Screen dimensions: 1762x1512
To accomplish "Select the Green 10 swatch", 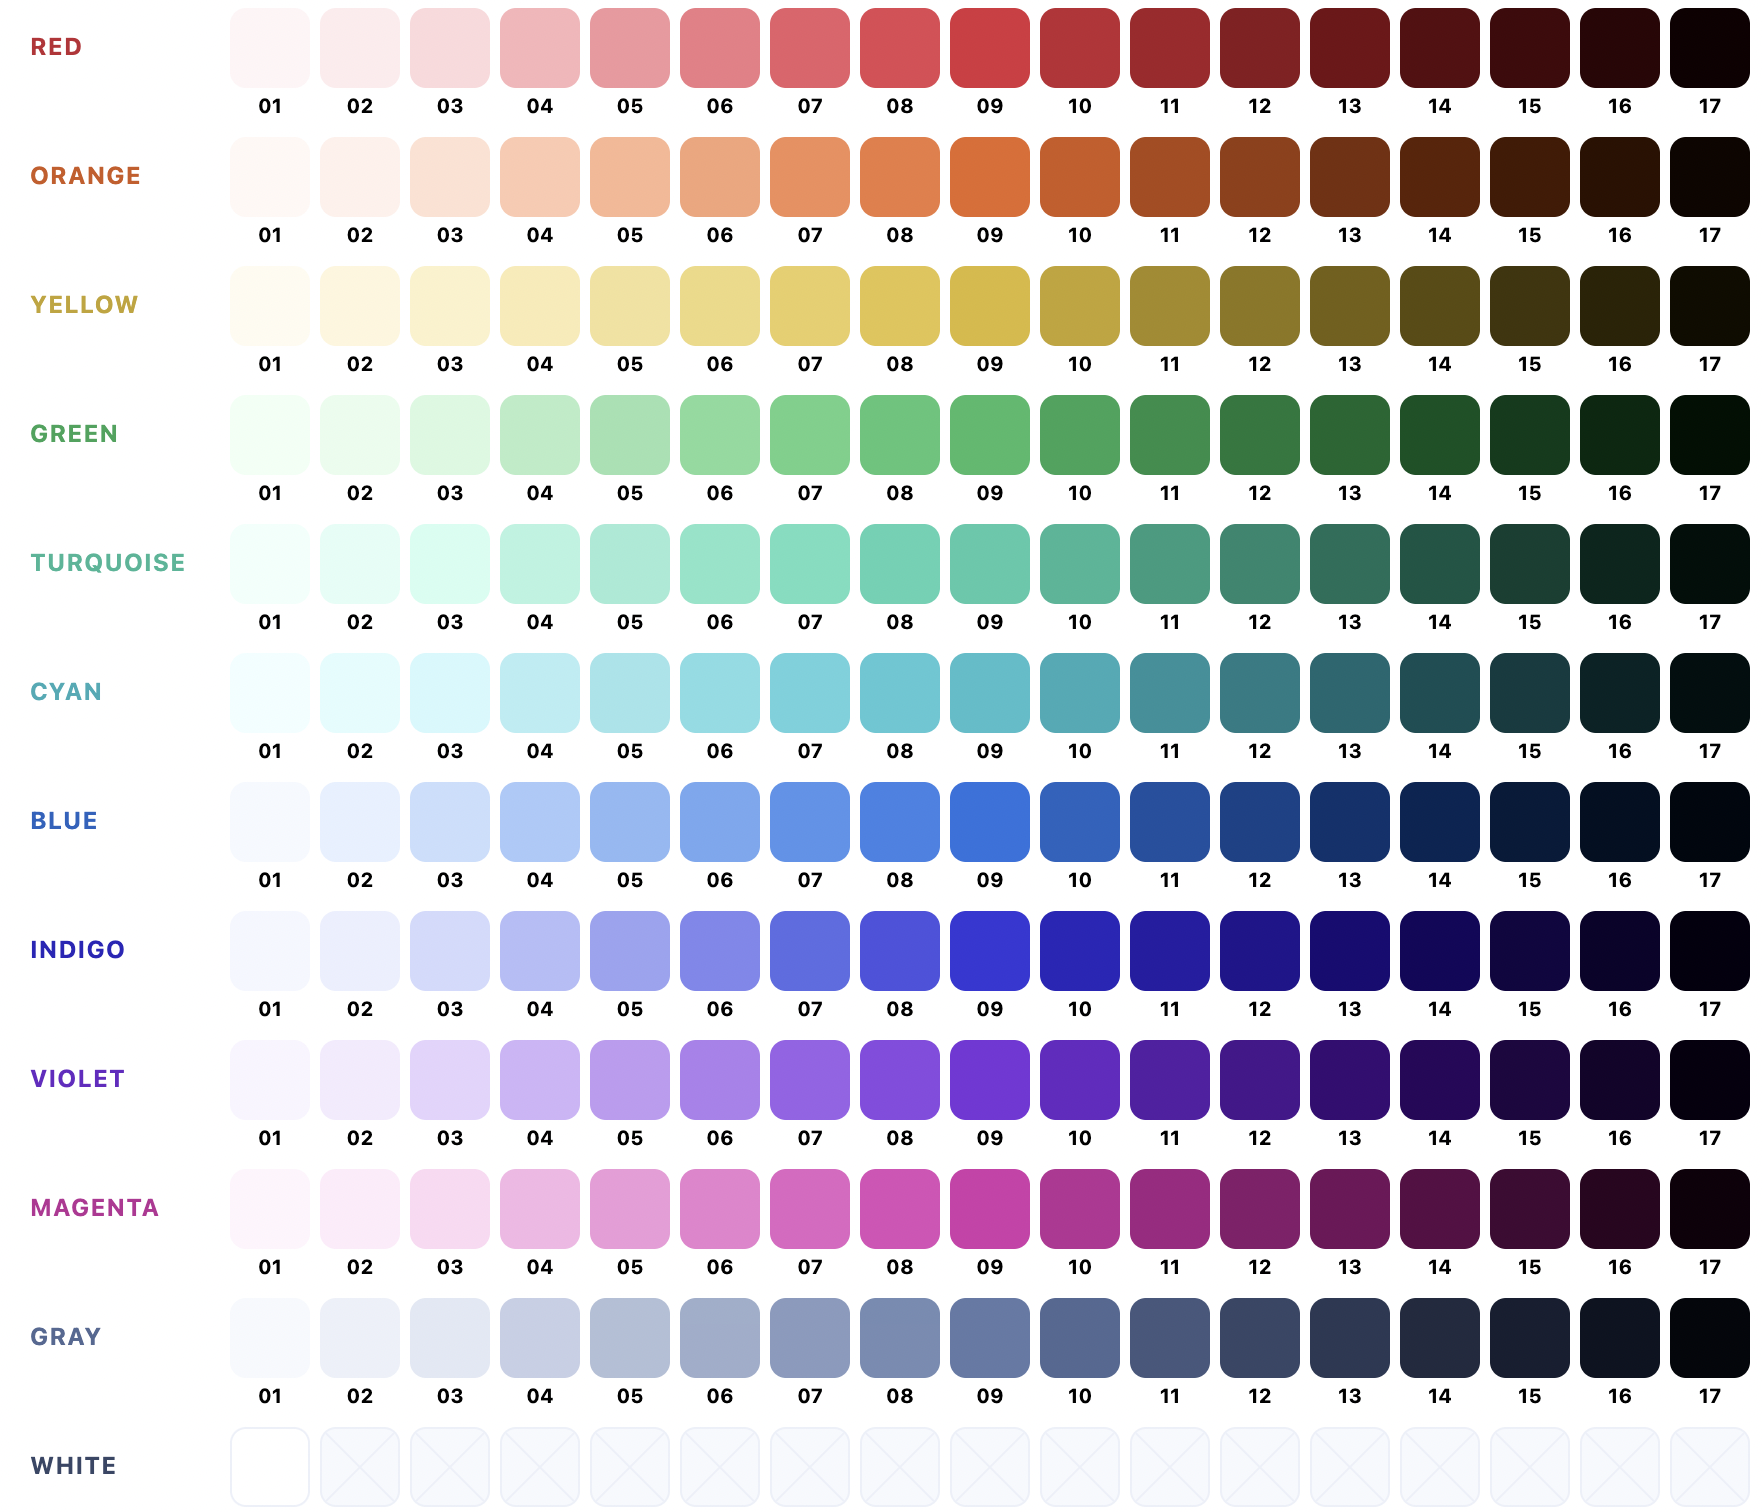I will pos(1080,435).
